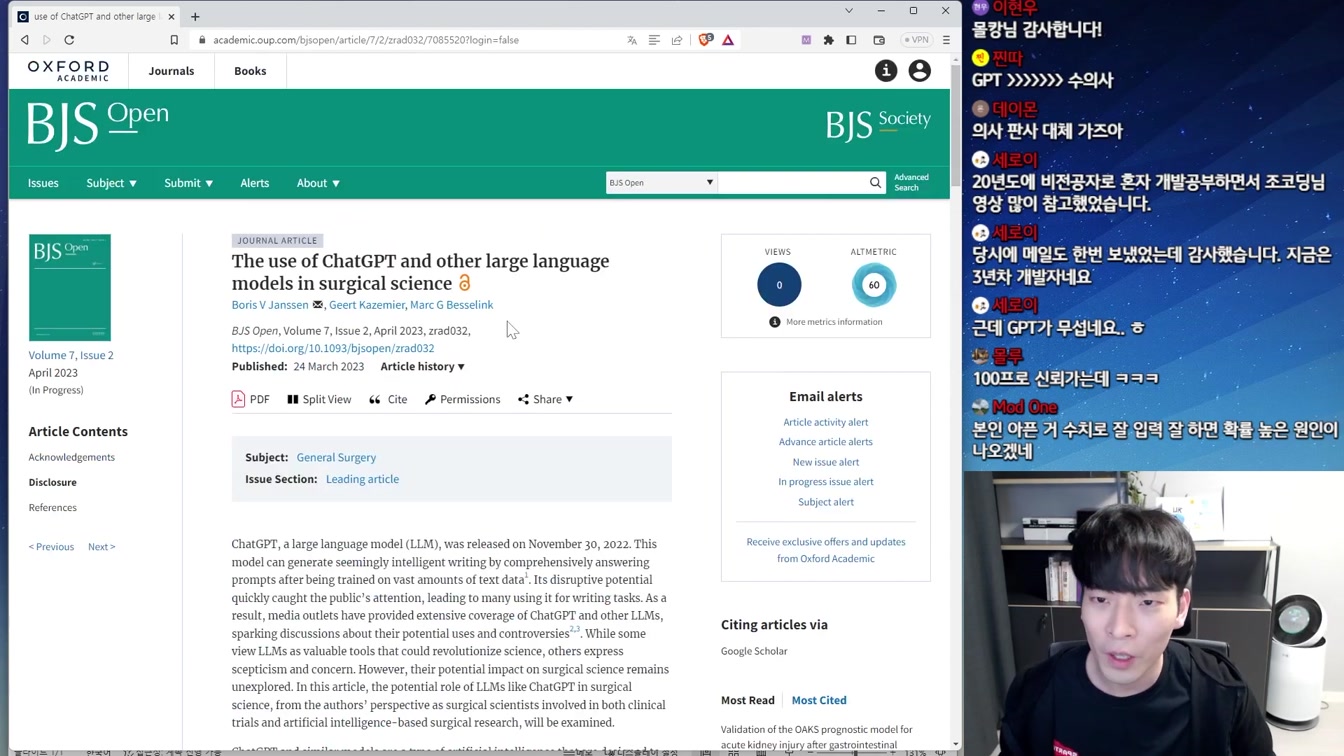The height and width of the screenshot is (756, 1344).
Task: Open General Surgery subject link
Action: [x=336, y=457]
